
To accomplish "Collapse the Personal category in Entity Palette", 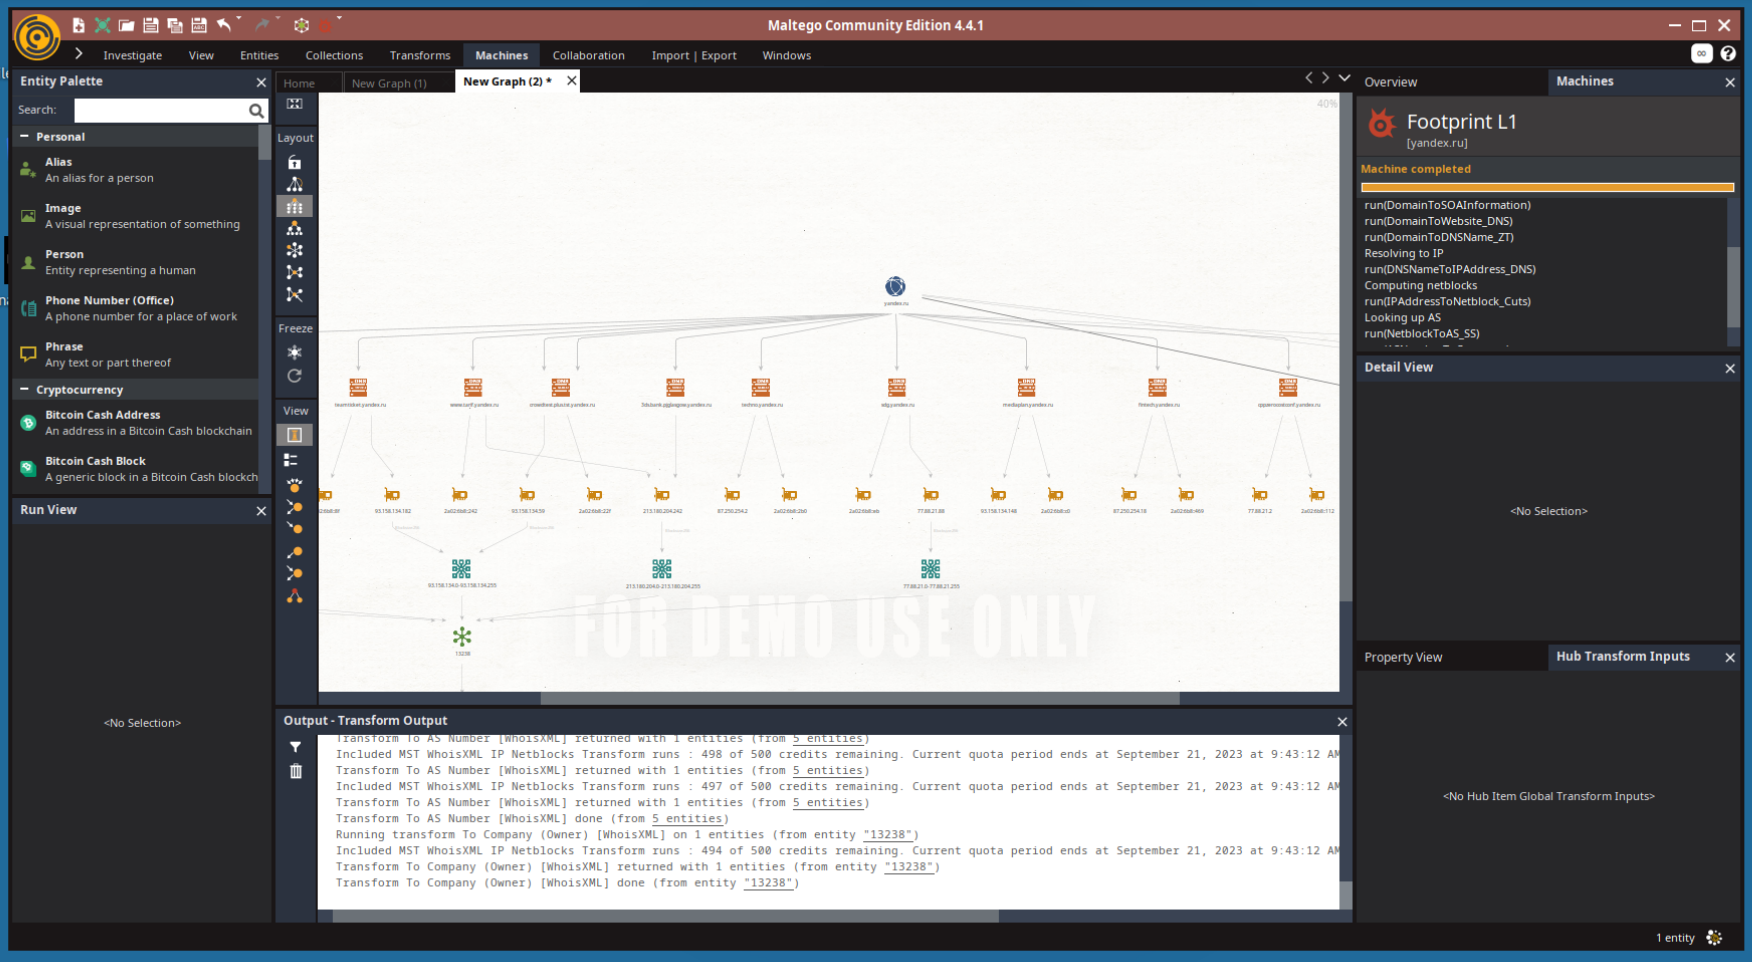I will [x=25, y=137].
